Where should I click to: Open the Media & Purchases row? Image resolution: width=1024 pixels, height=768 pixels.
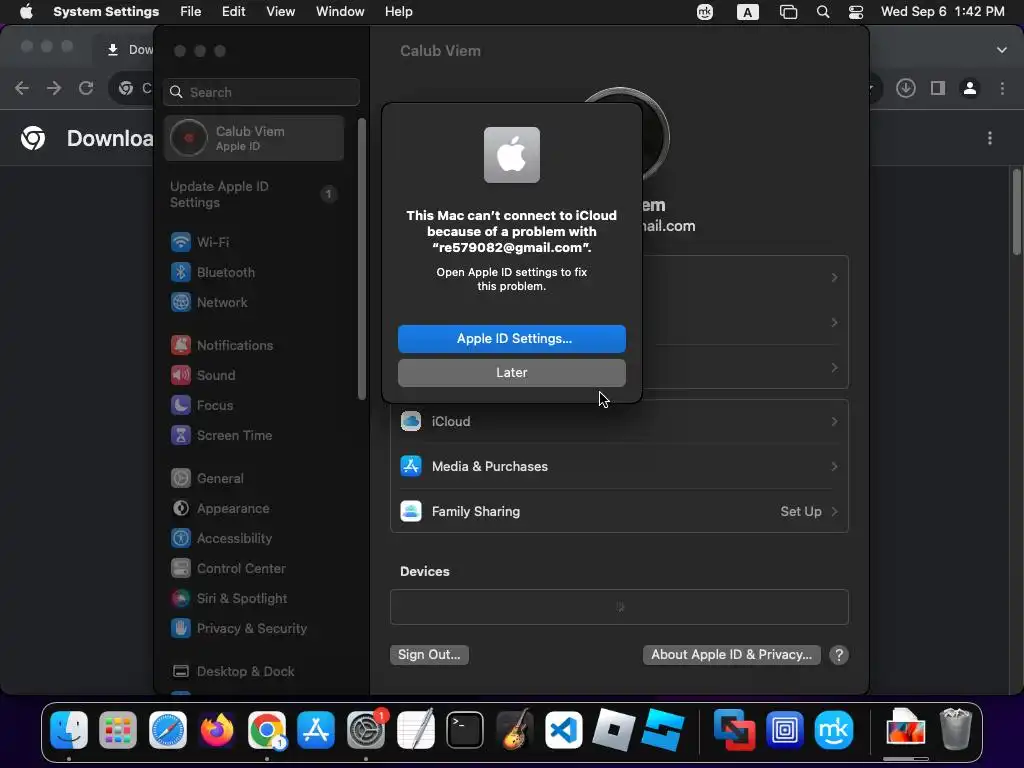619,466
